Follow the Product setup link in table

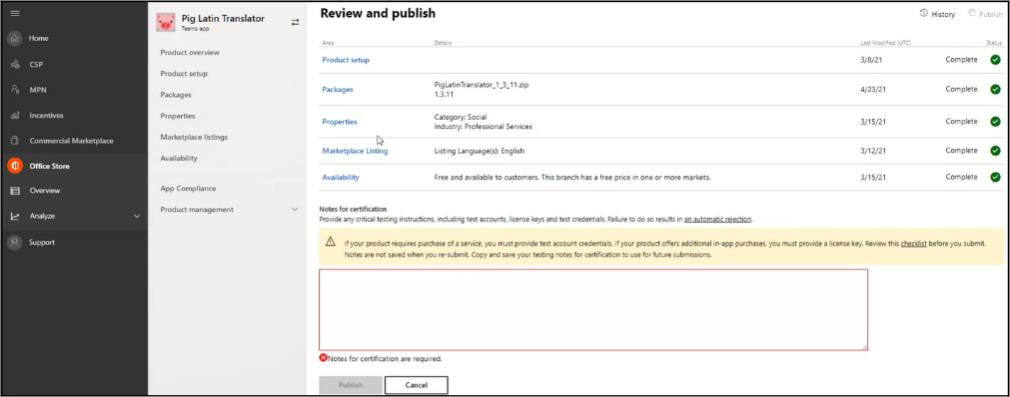tap(346, 60)
